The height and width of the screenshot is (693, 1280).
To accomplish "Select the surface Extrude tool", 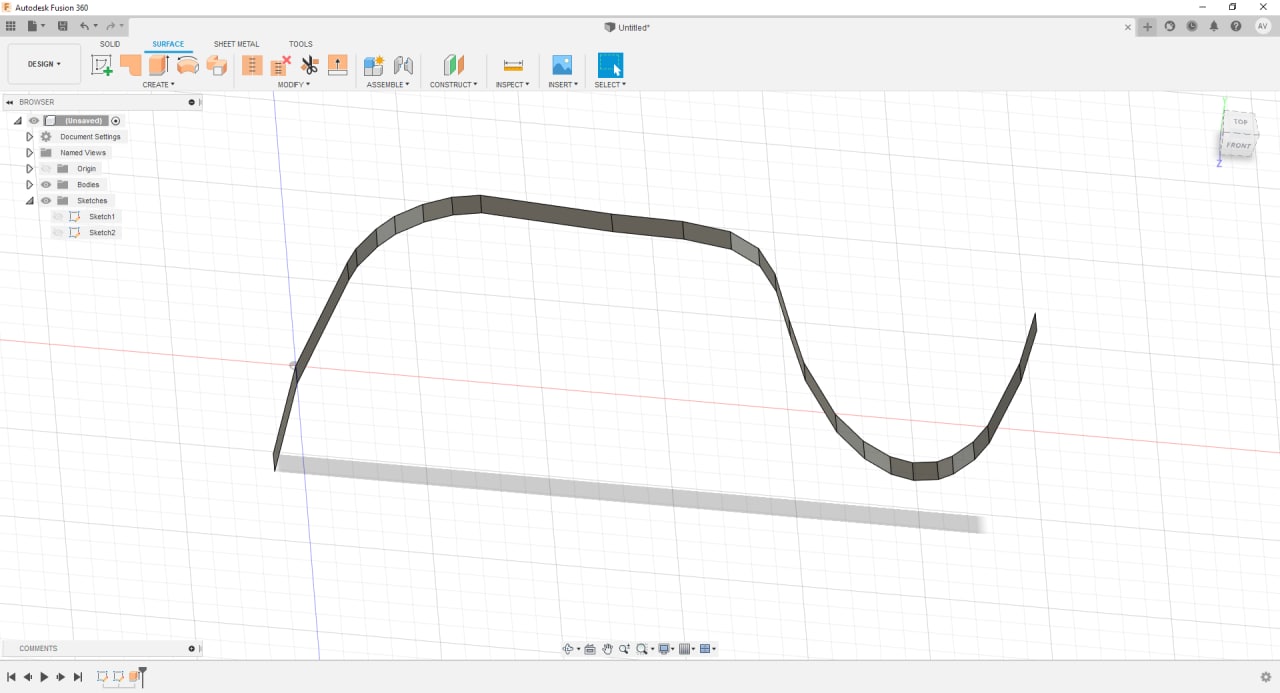I will click(x=158, y=65).
